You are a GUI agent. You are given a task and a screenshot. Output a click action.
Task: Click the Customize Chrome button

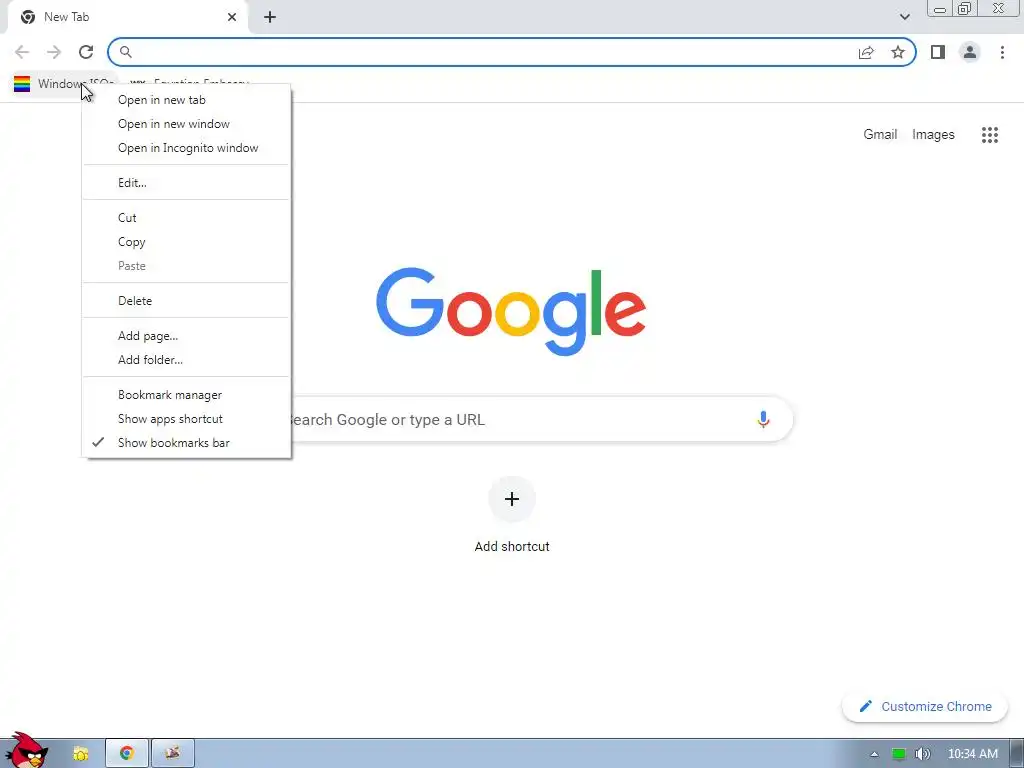click(925, 707)
